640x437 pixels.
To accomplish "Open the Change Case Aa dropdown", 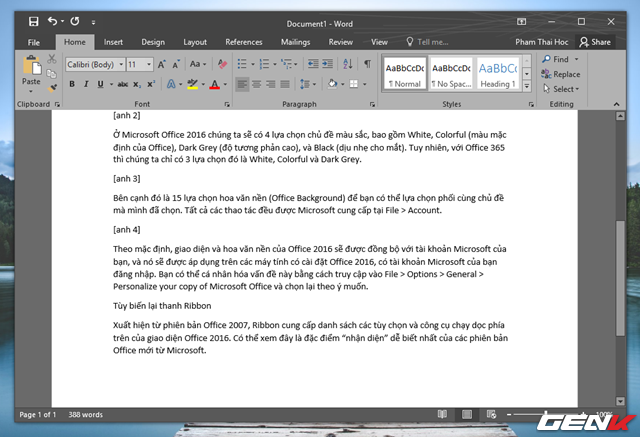I will point(198,64).
